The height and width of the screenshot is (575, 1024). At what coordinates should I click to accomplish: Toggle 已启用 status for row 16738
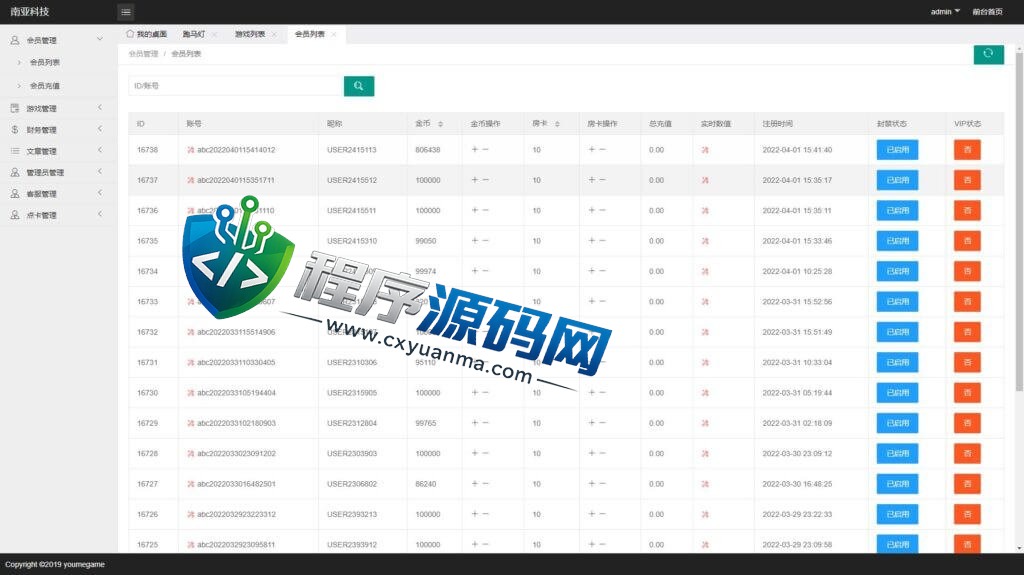pyautogui.click(x=897, y=150)
